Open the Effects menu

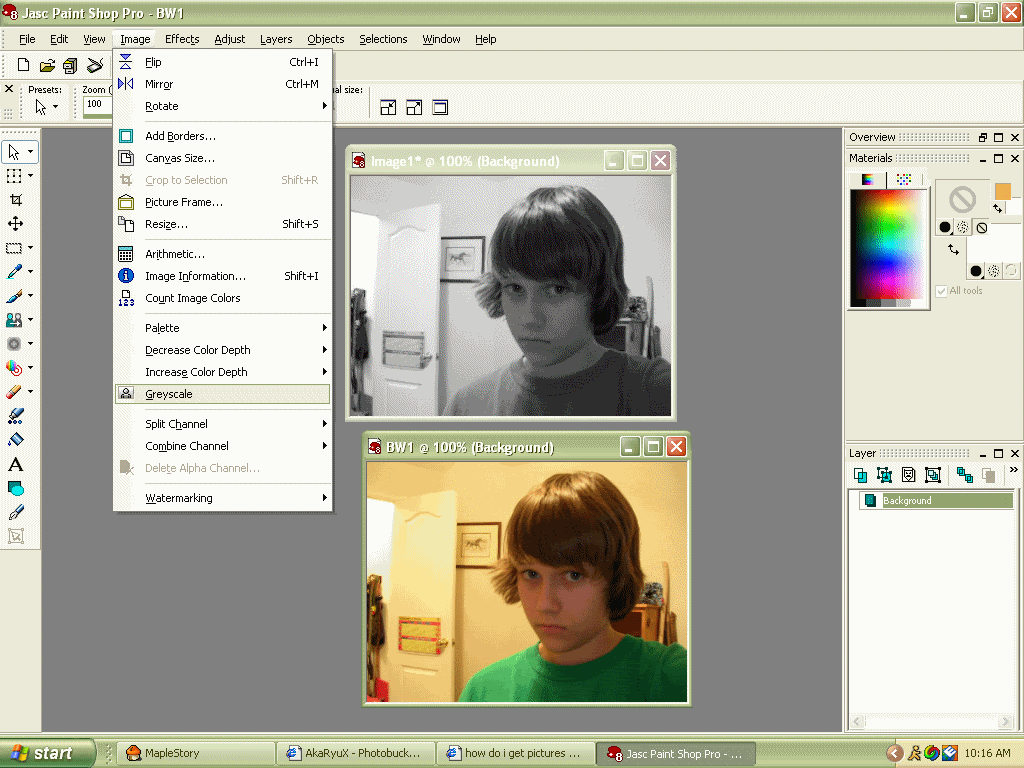coord(182,39)
